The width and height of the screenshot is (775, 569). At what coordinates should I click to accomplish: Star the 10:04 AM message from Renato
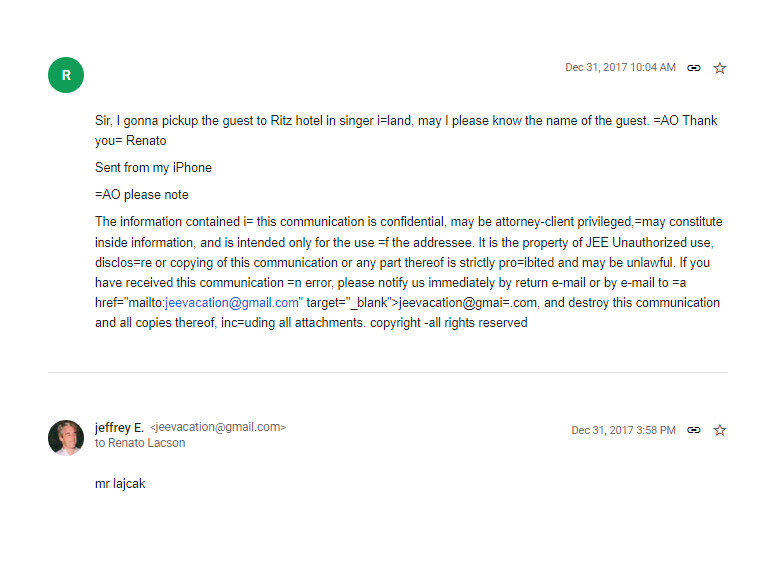[x=720, y=68]
